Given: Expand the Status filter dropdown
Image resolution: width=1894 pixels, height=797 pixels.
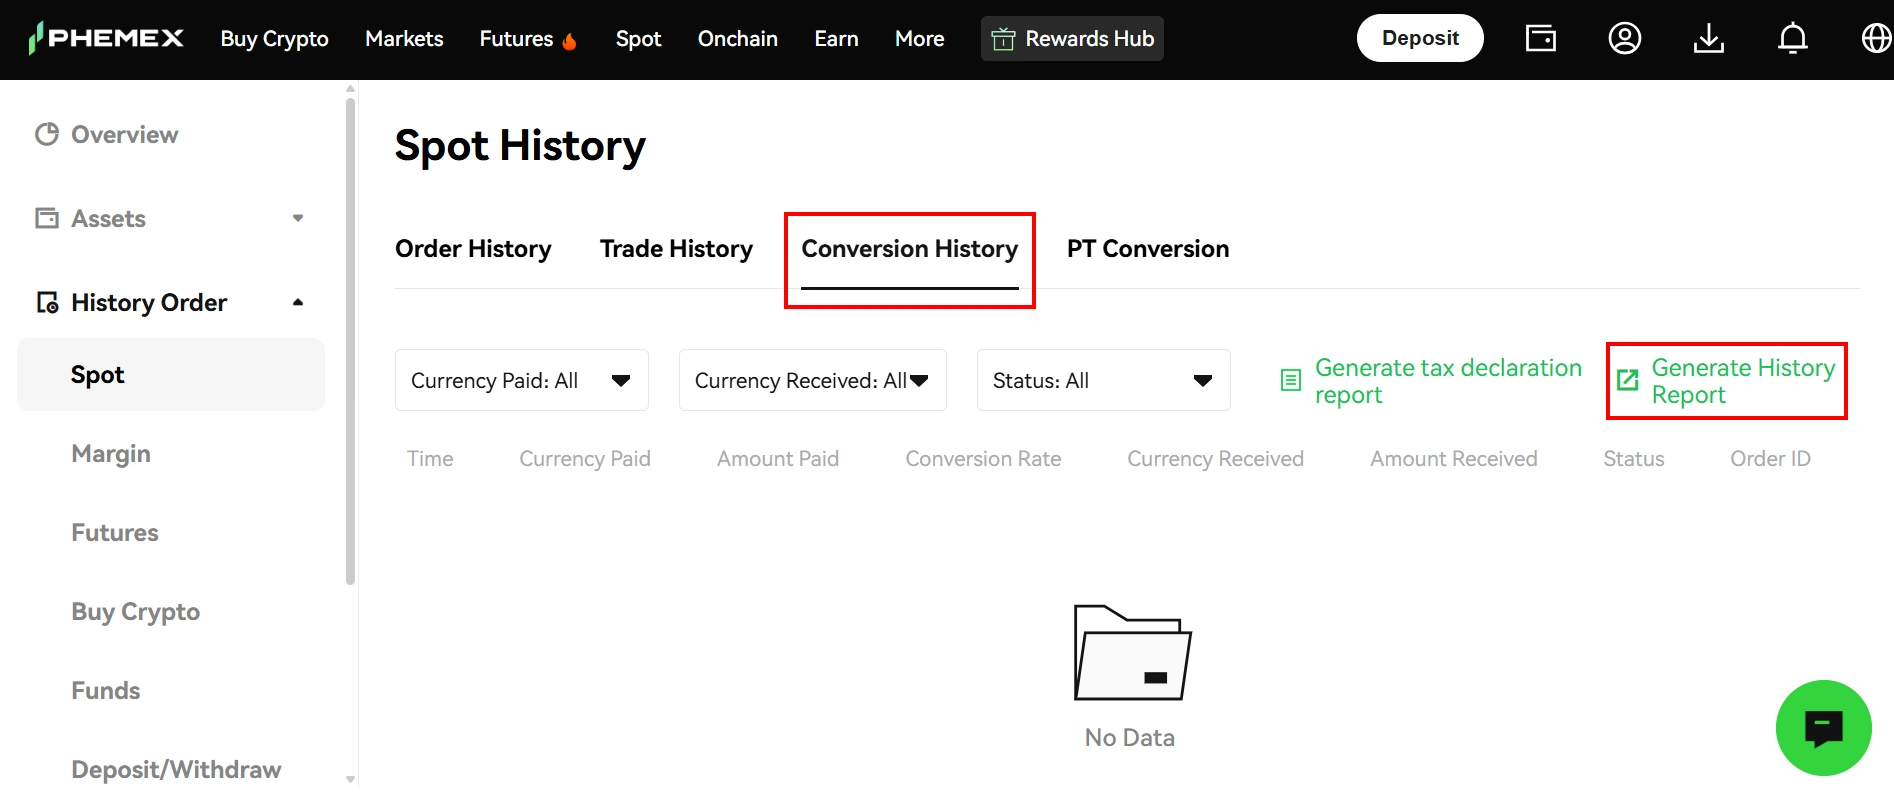Looking at the screenshot, I should (1103, 380).
